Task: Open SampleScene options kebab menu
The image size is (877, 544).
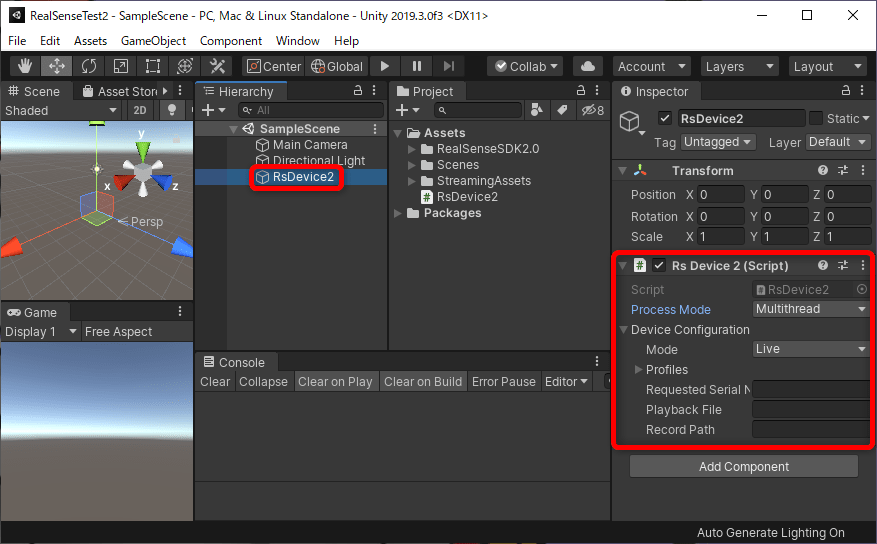Action: pos(375,129)
